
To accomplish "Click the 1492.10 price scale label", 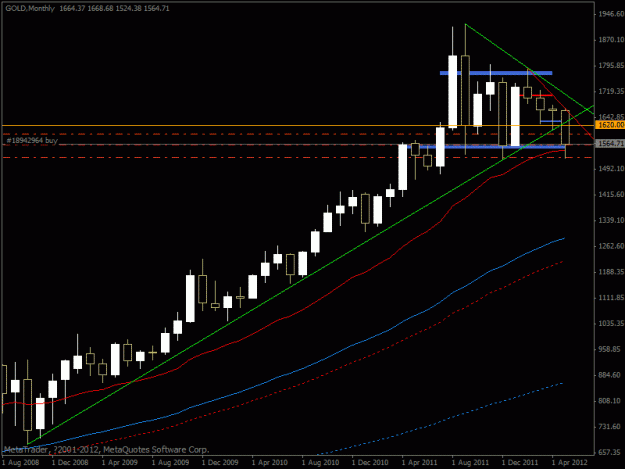I will click(x=611, y=169).
